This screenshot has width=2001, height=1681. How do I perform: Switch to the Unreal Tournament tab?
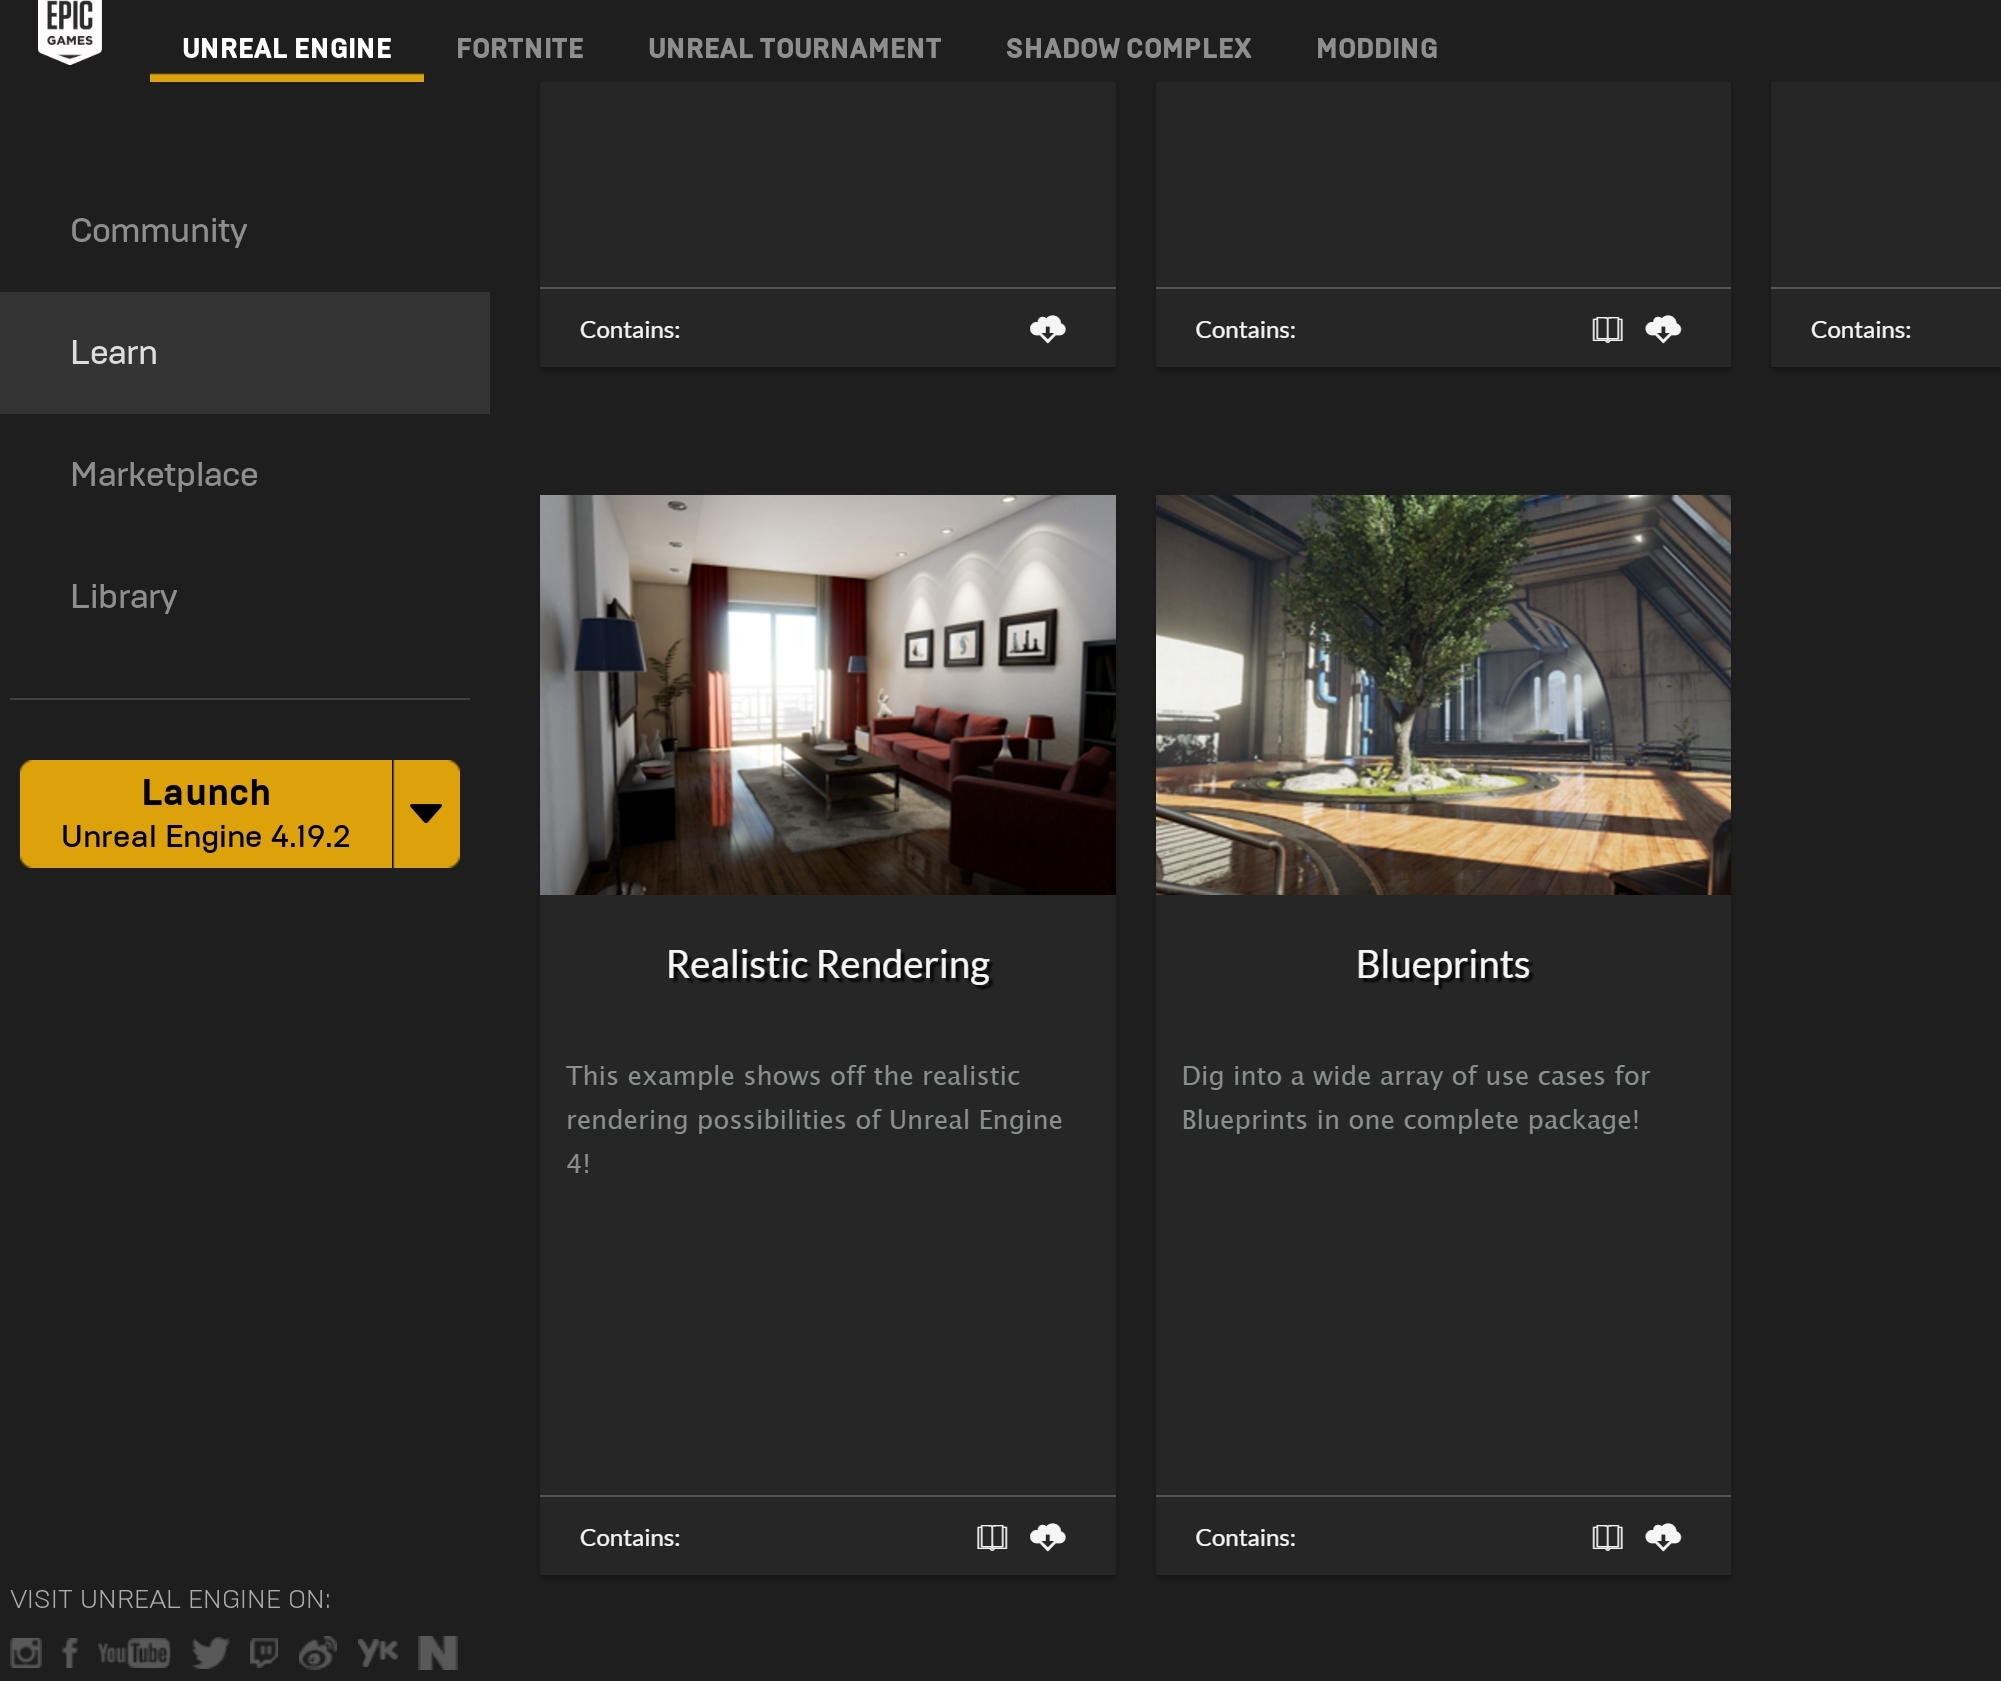(x=794, y=48)
